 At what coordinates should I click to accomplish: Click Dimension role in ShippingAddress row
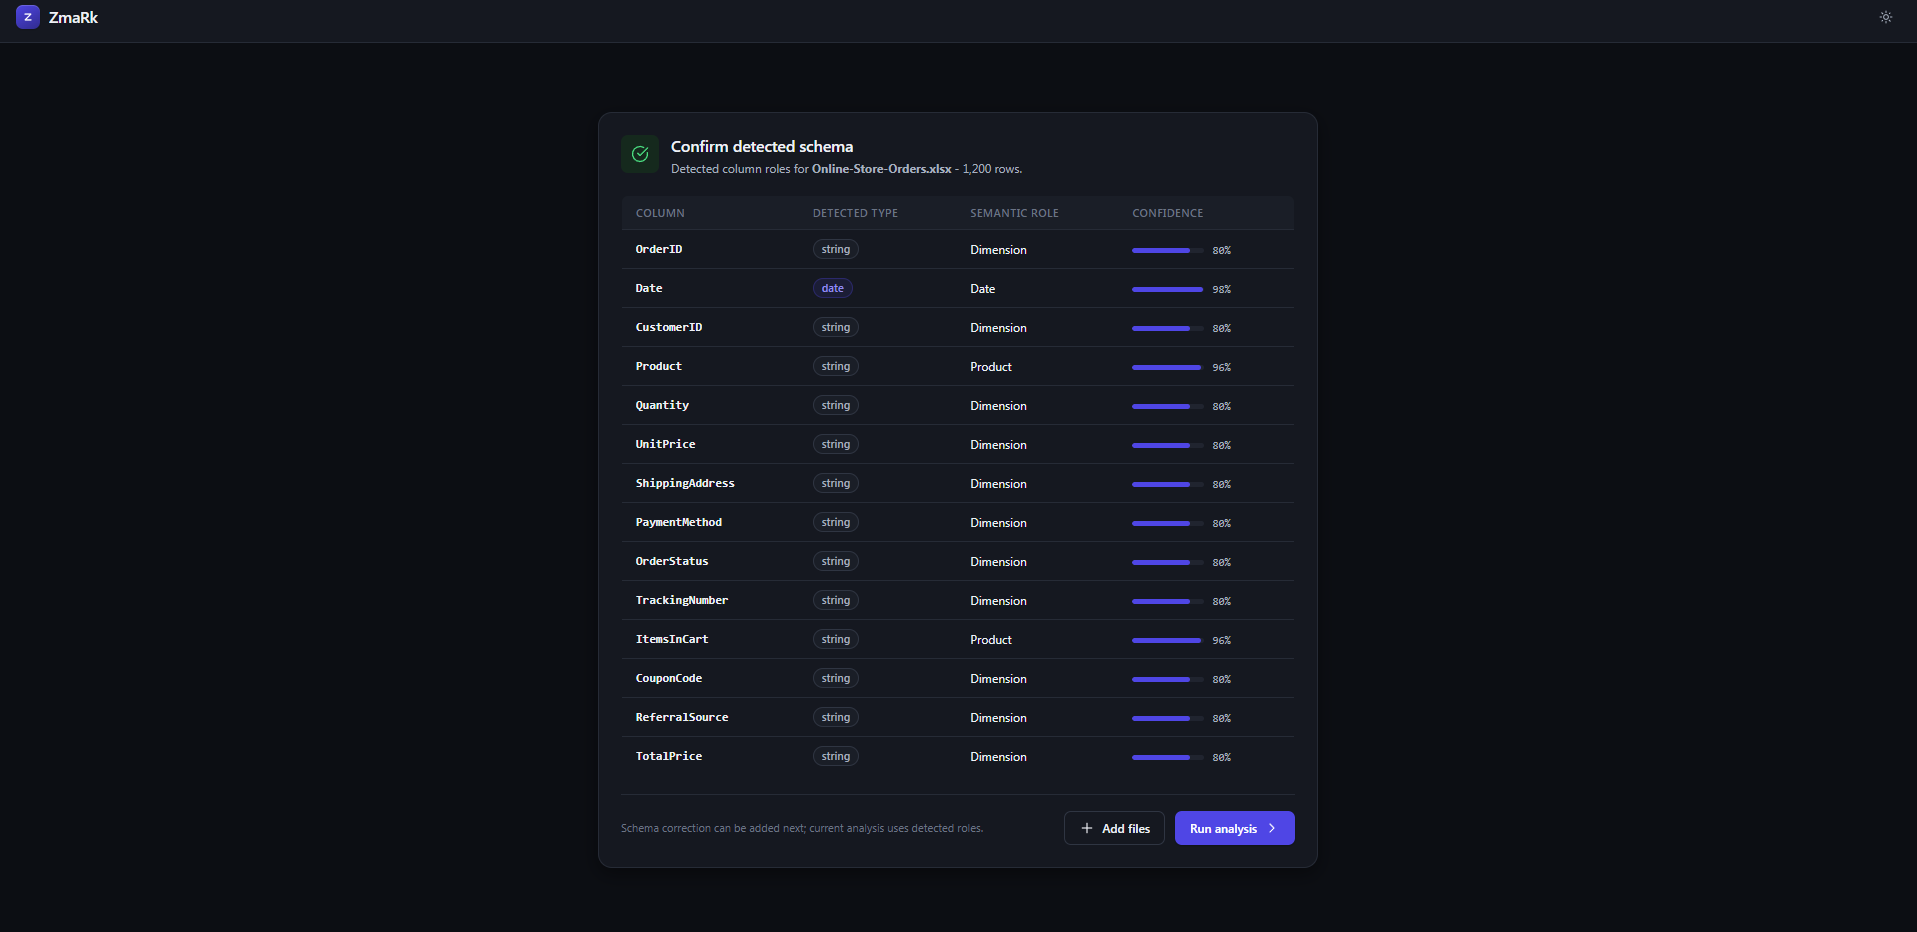point(998,484)
